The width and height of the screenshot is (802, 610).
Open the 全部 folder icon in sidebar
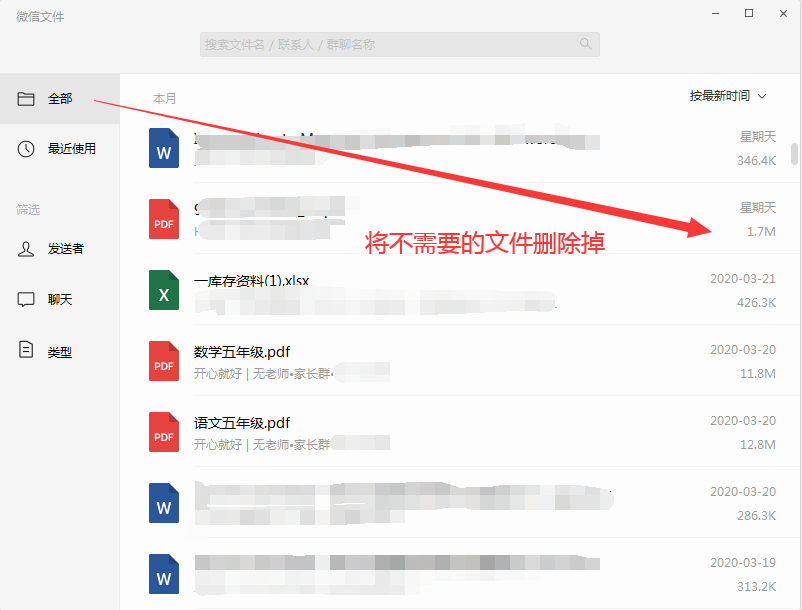click(x=26, y=99)
